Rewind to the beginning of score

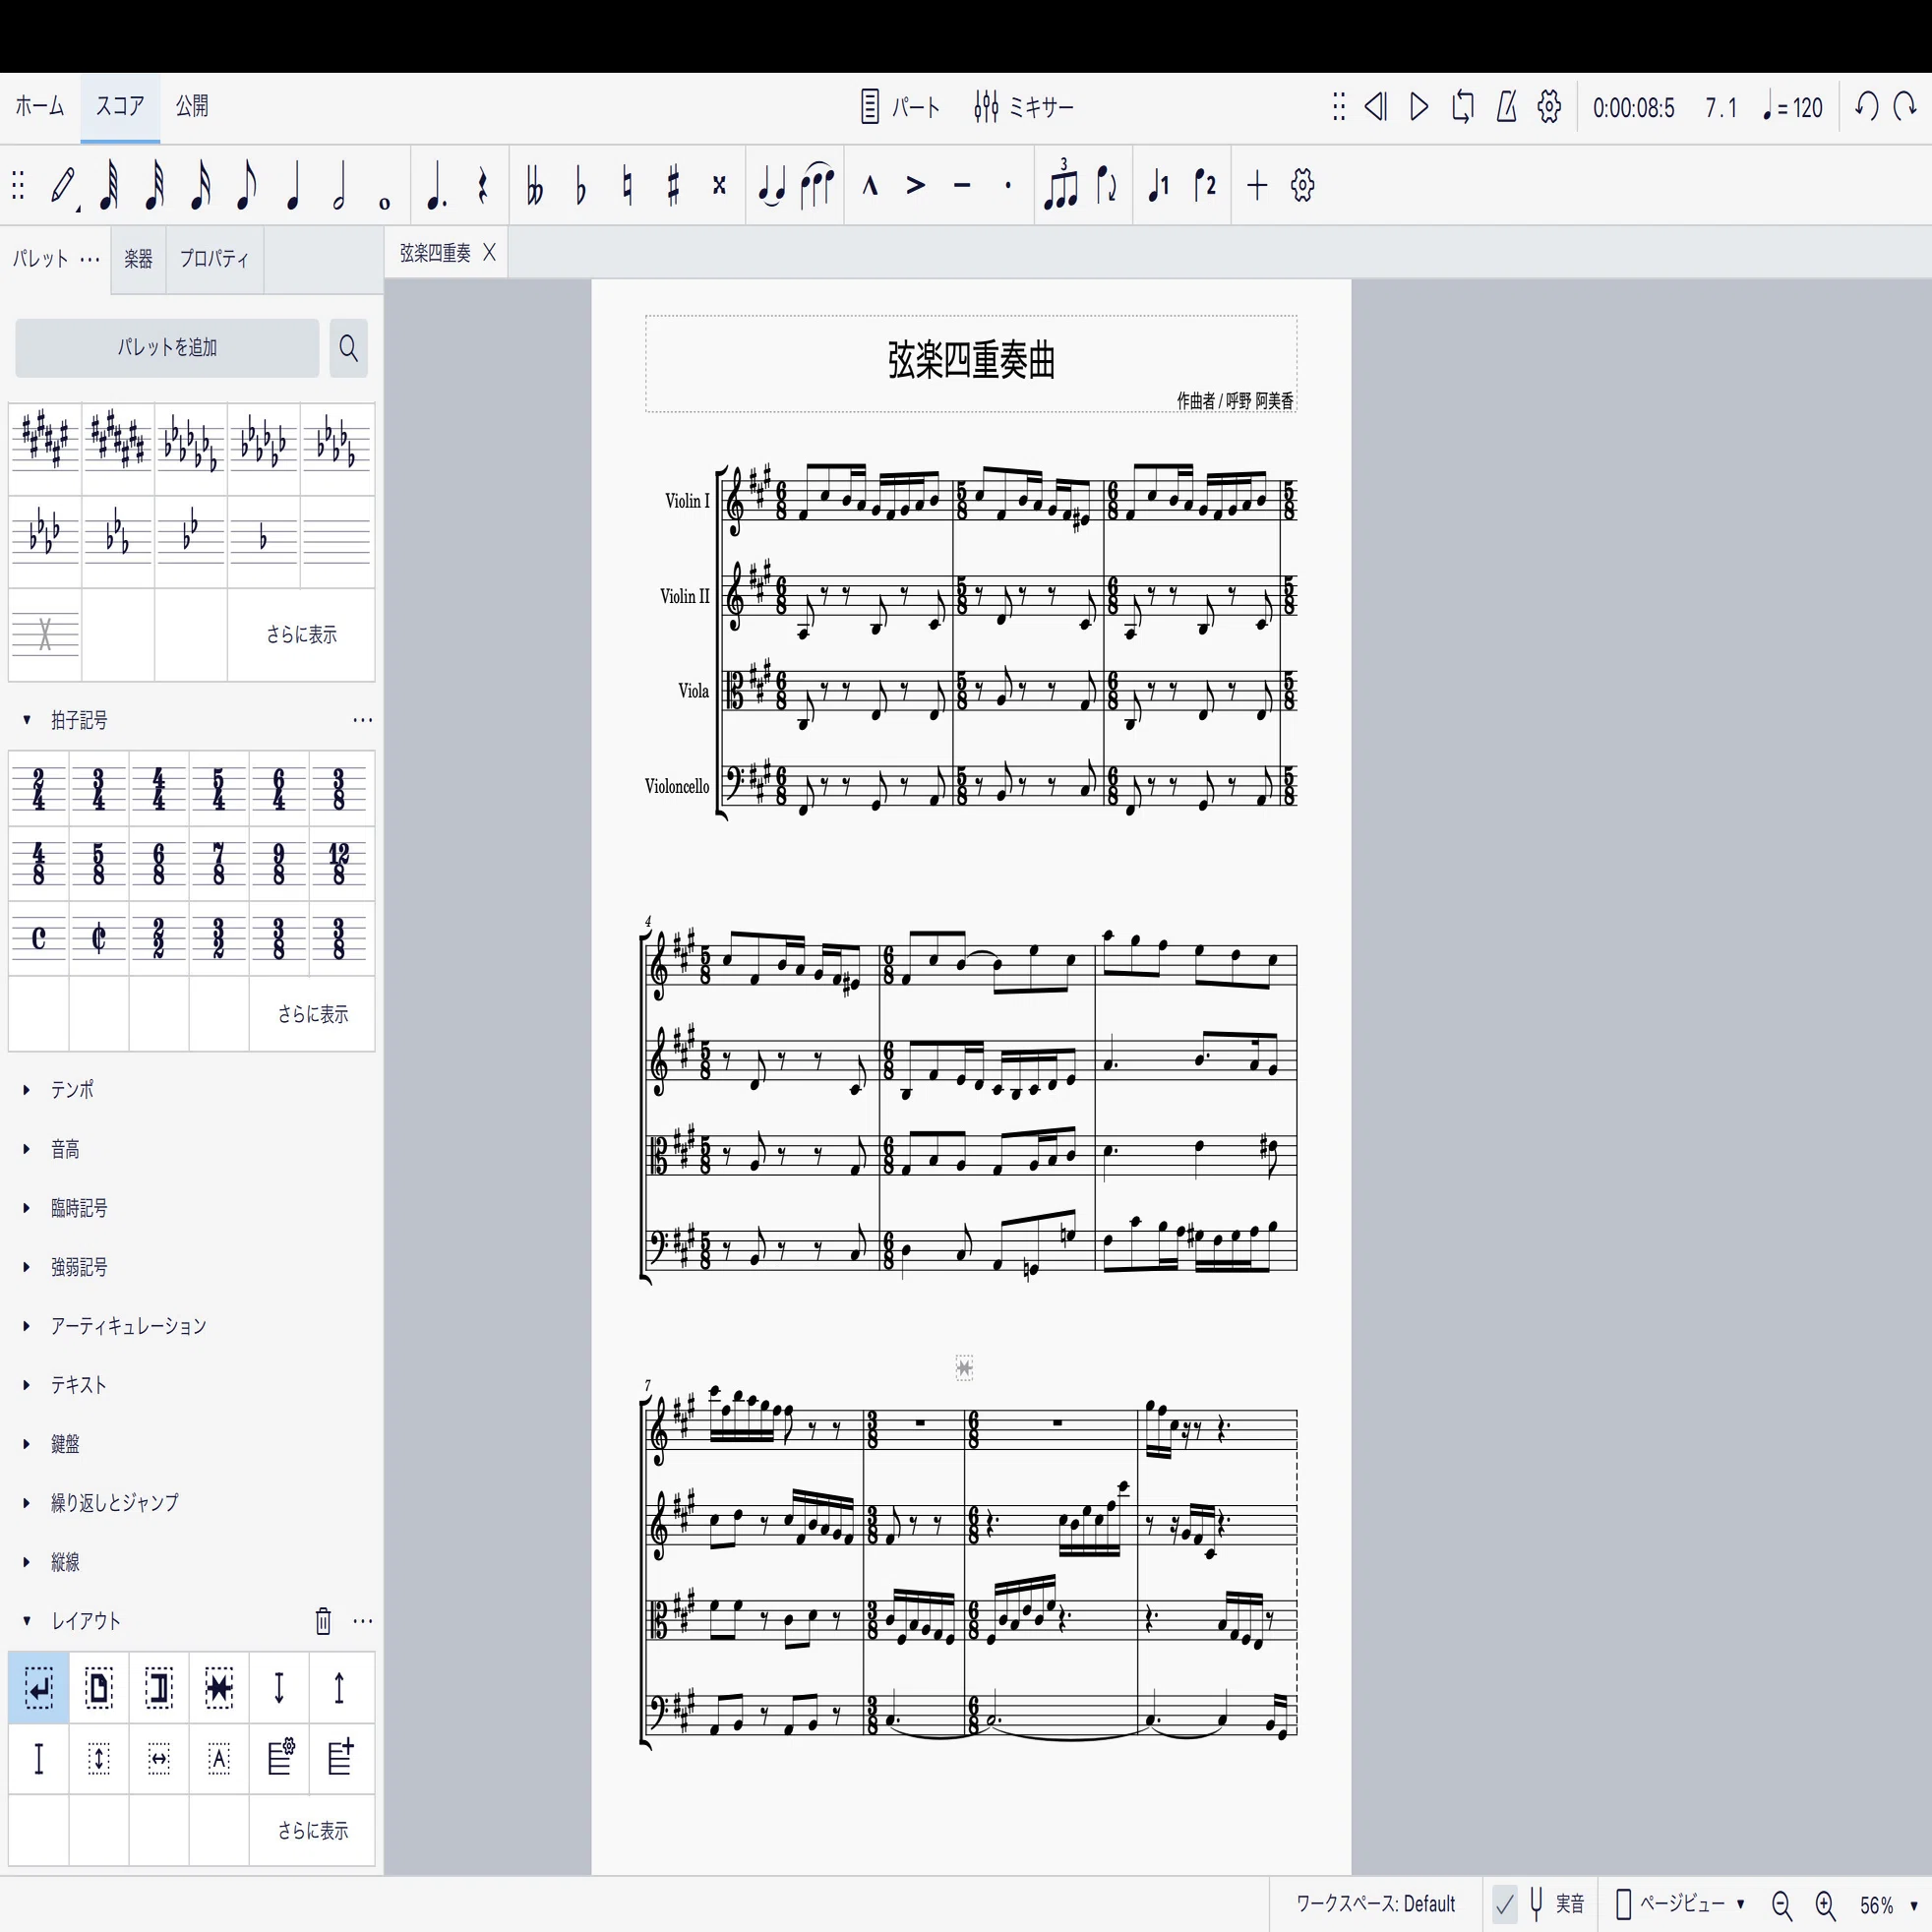tap(1376, 106)
